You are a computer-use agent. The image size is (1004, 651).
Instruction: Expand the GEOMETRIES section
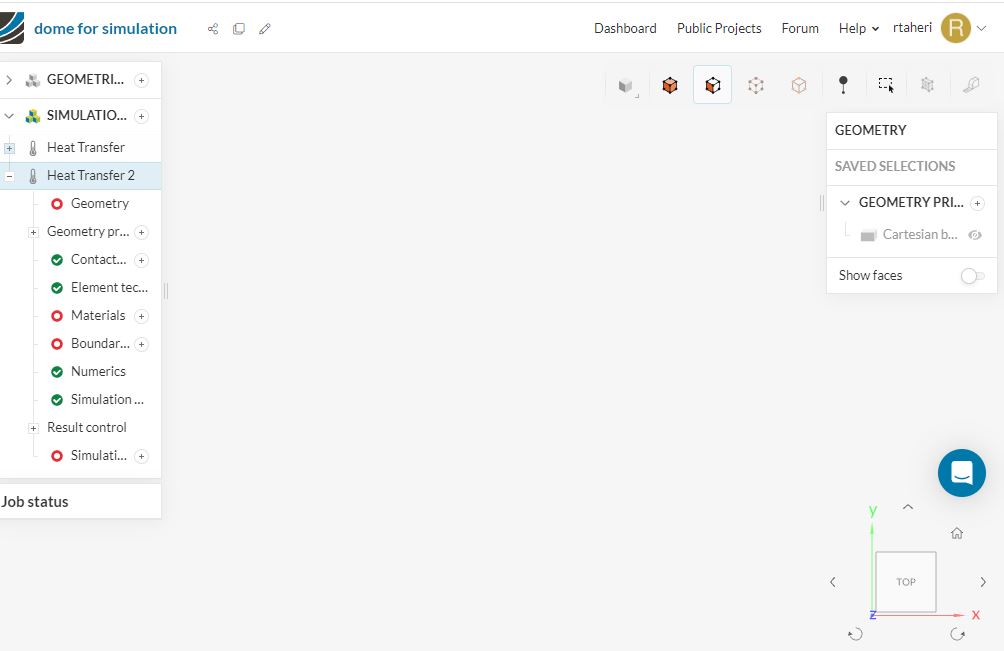9,80
